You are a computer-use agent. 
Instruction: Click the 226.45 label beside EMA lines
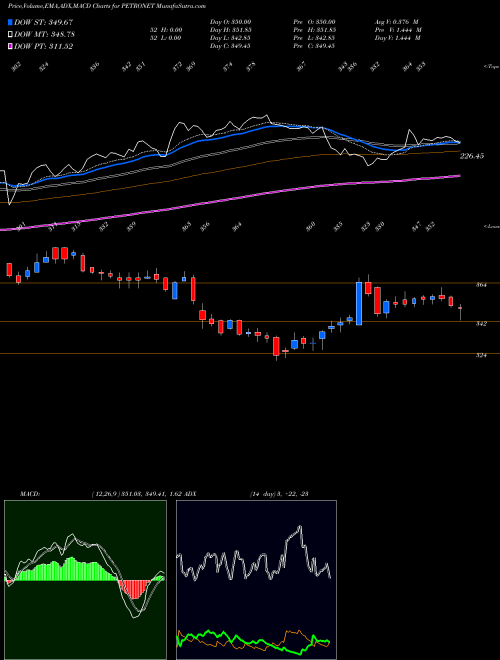coord(472,156)
